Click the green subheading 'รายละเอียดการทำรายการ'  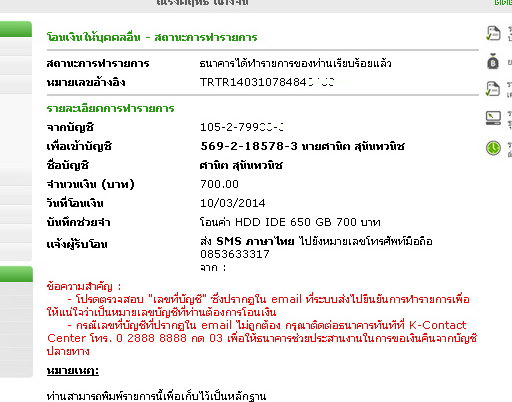tap(110, 108)
